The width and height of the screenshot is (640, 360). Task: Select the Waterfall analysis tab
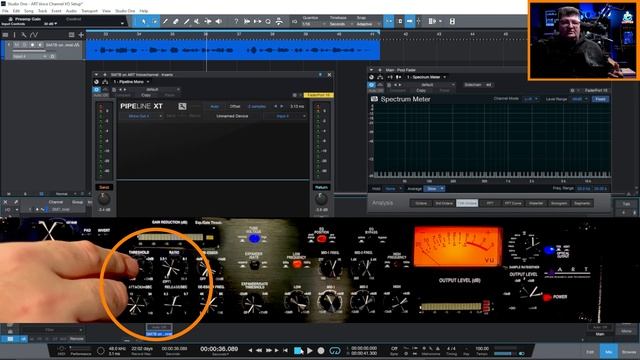[536, 203]
